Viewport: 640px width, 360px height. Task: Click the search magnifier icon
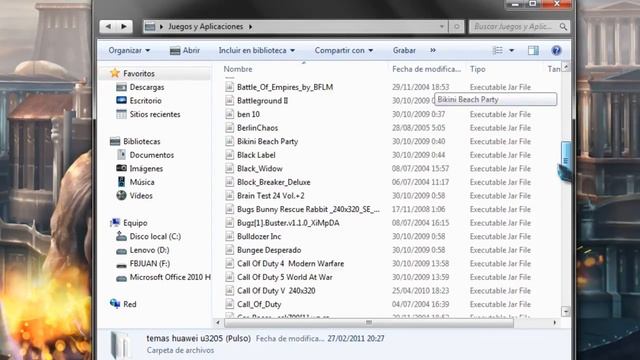[x=563, y=27]
